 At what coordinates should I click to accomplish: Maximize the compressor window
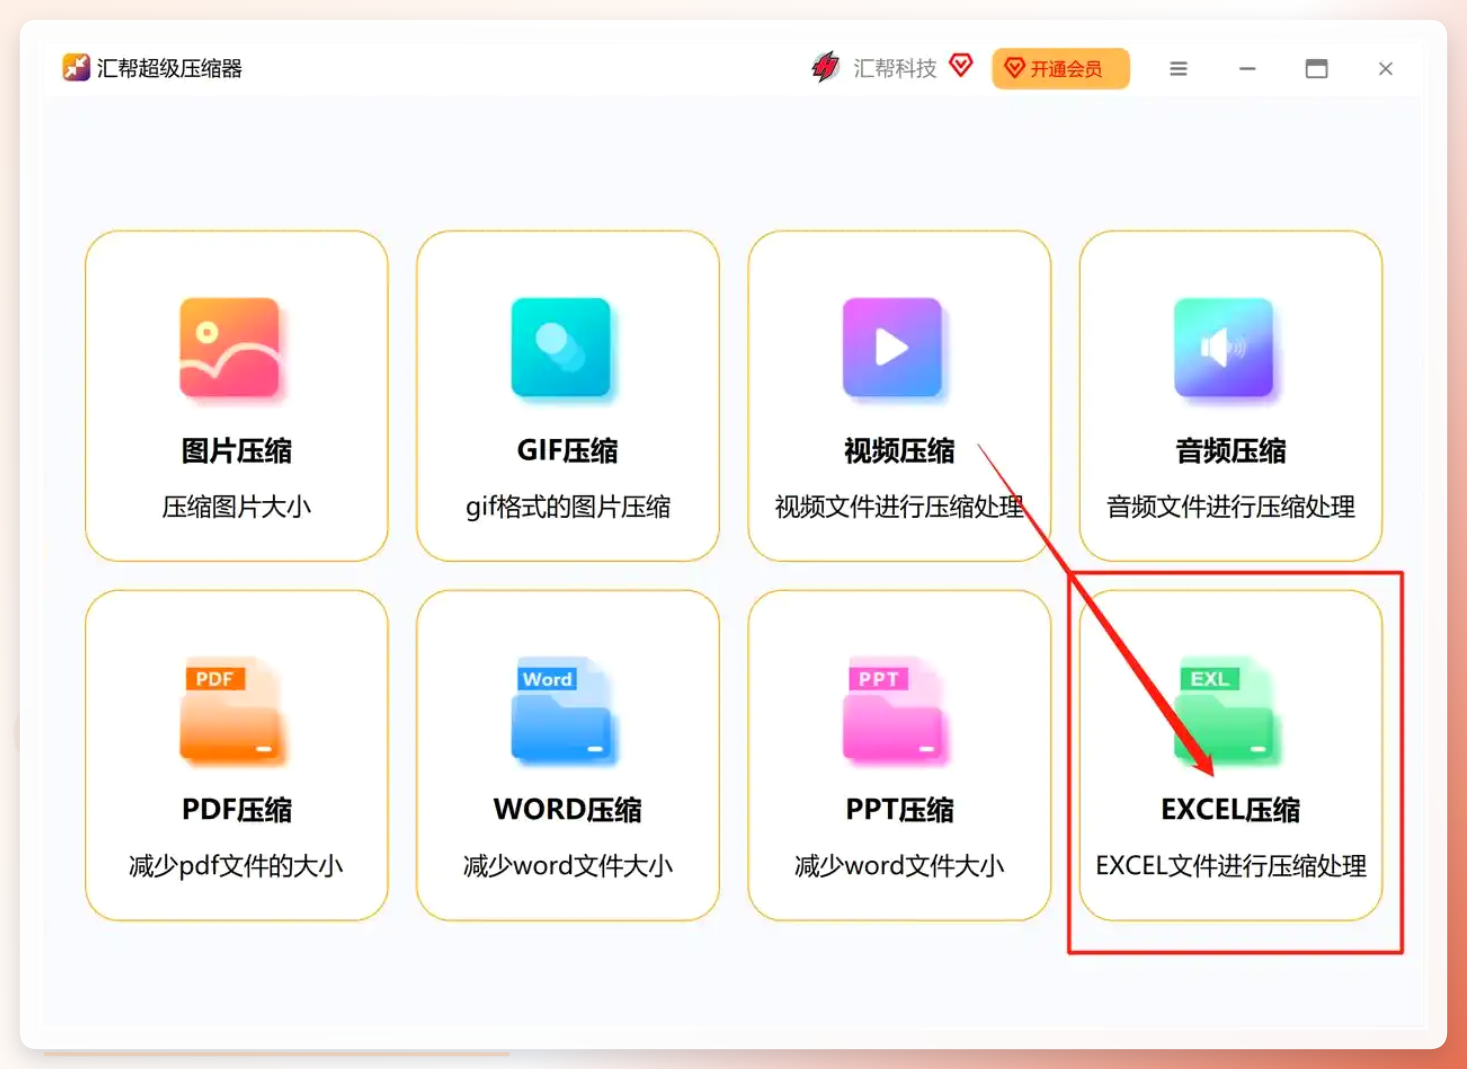(1316, 68)
